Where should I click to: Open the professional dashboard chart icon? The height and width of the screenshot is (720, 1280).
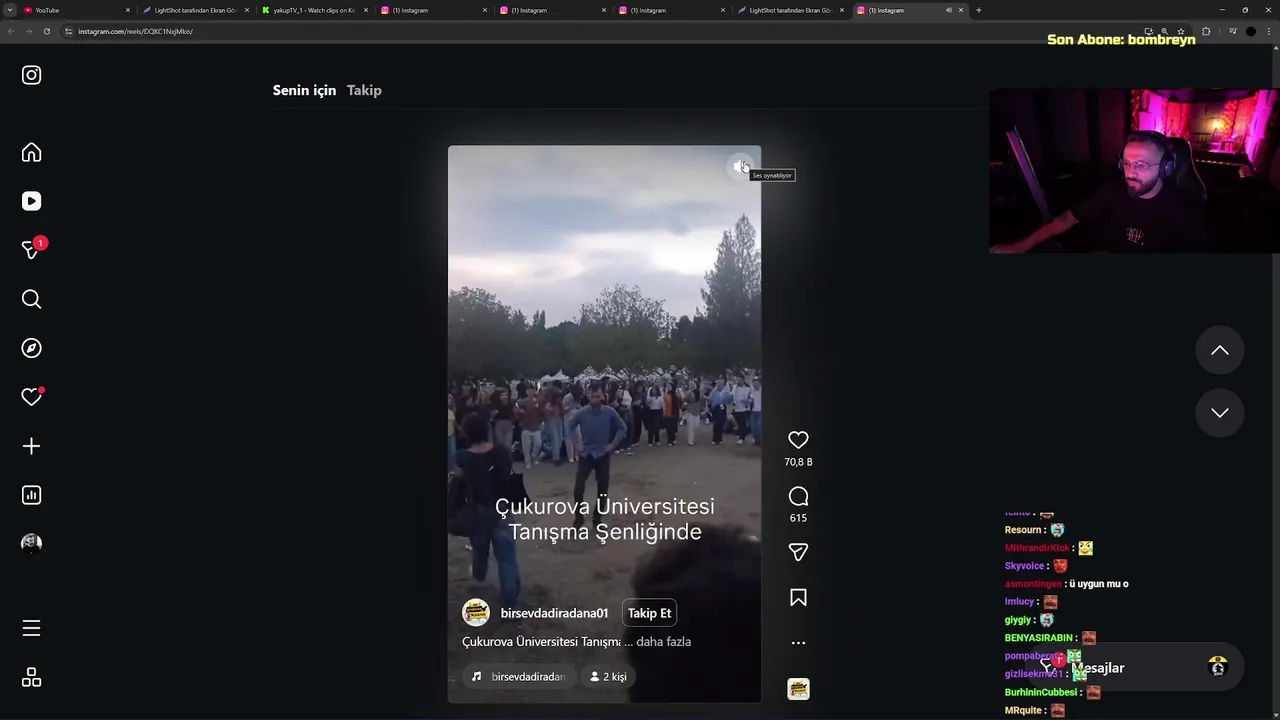31,495
